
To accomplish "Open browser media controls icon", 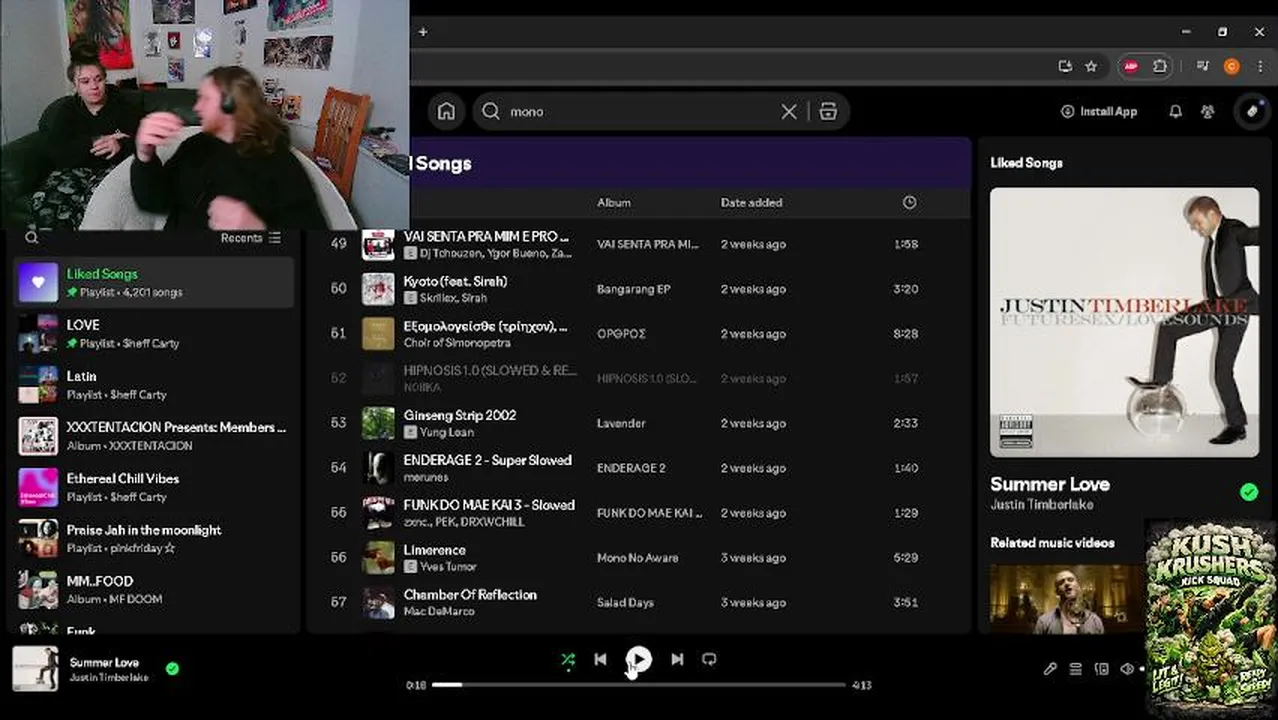I will [1203, 66].
